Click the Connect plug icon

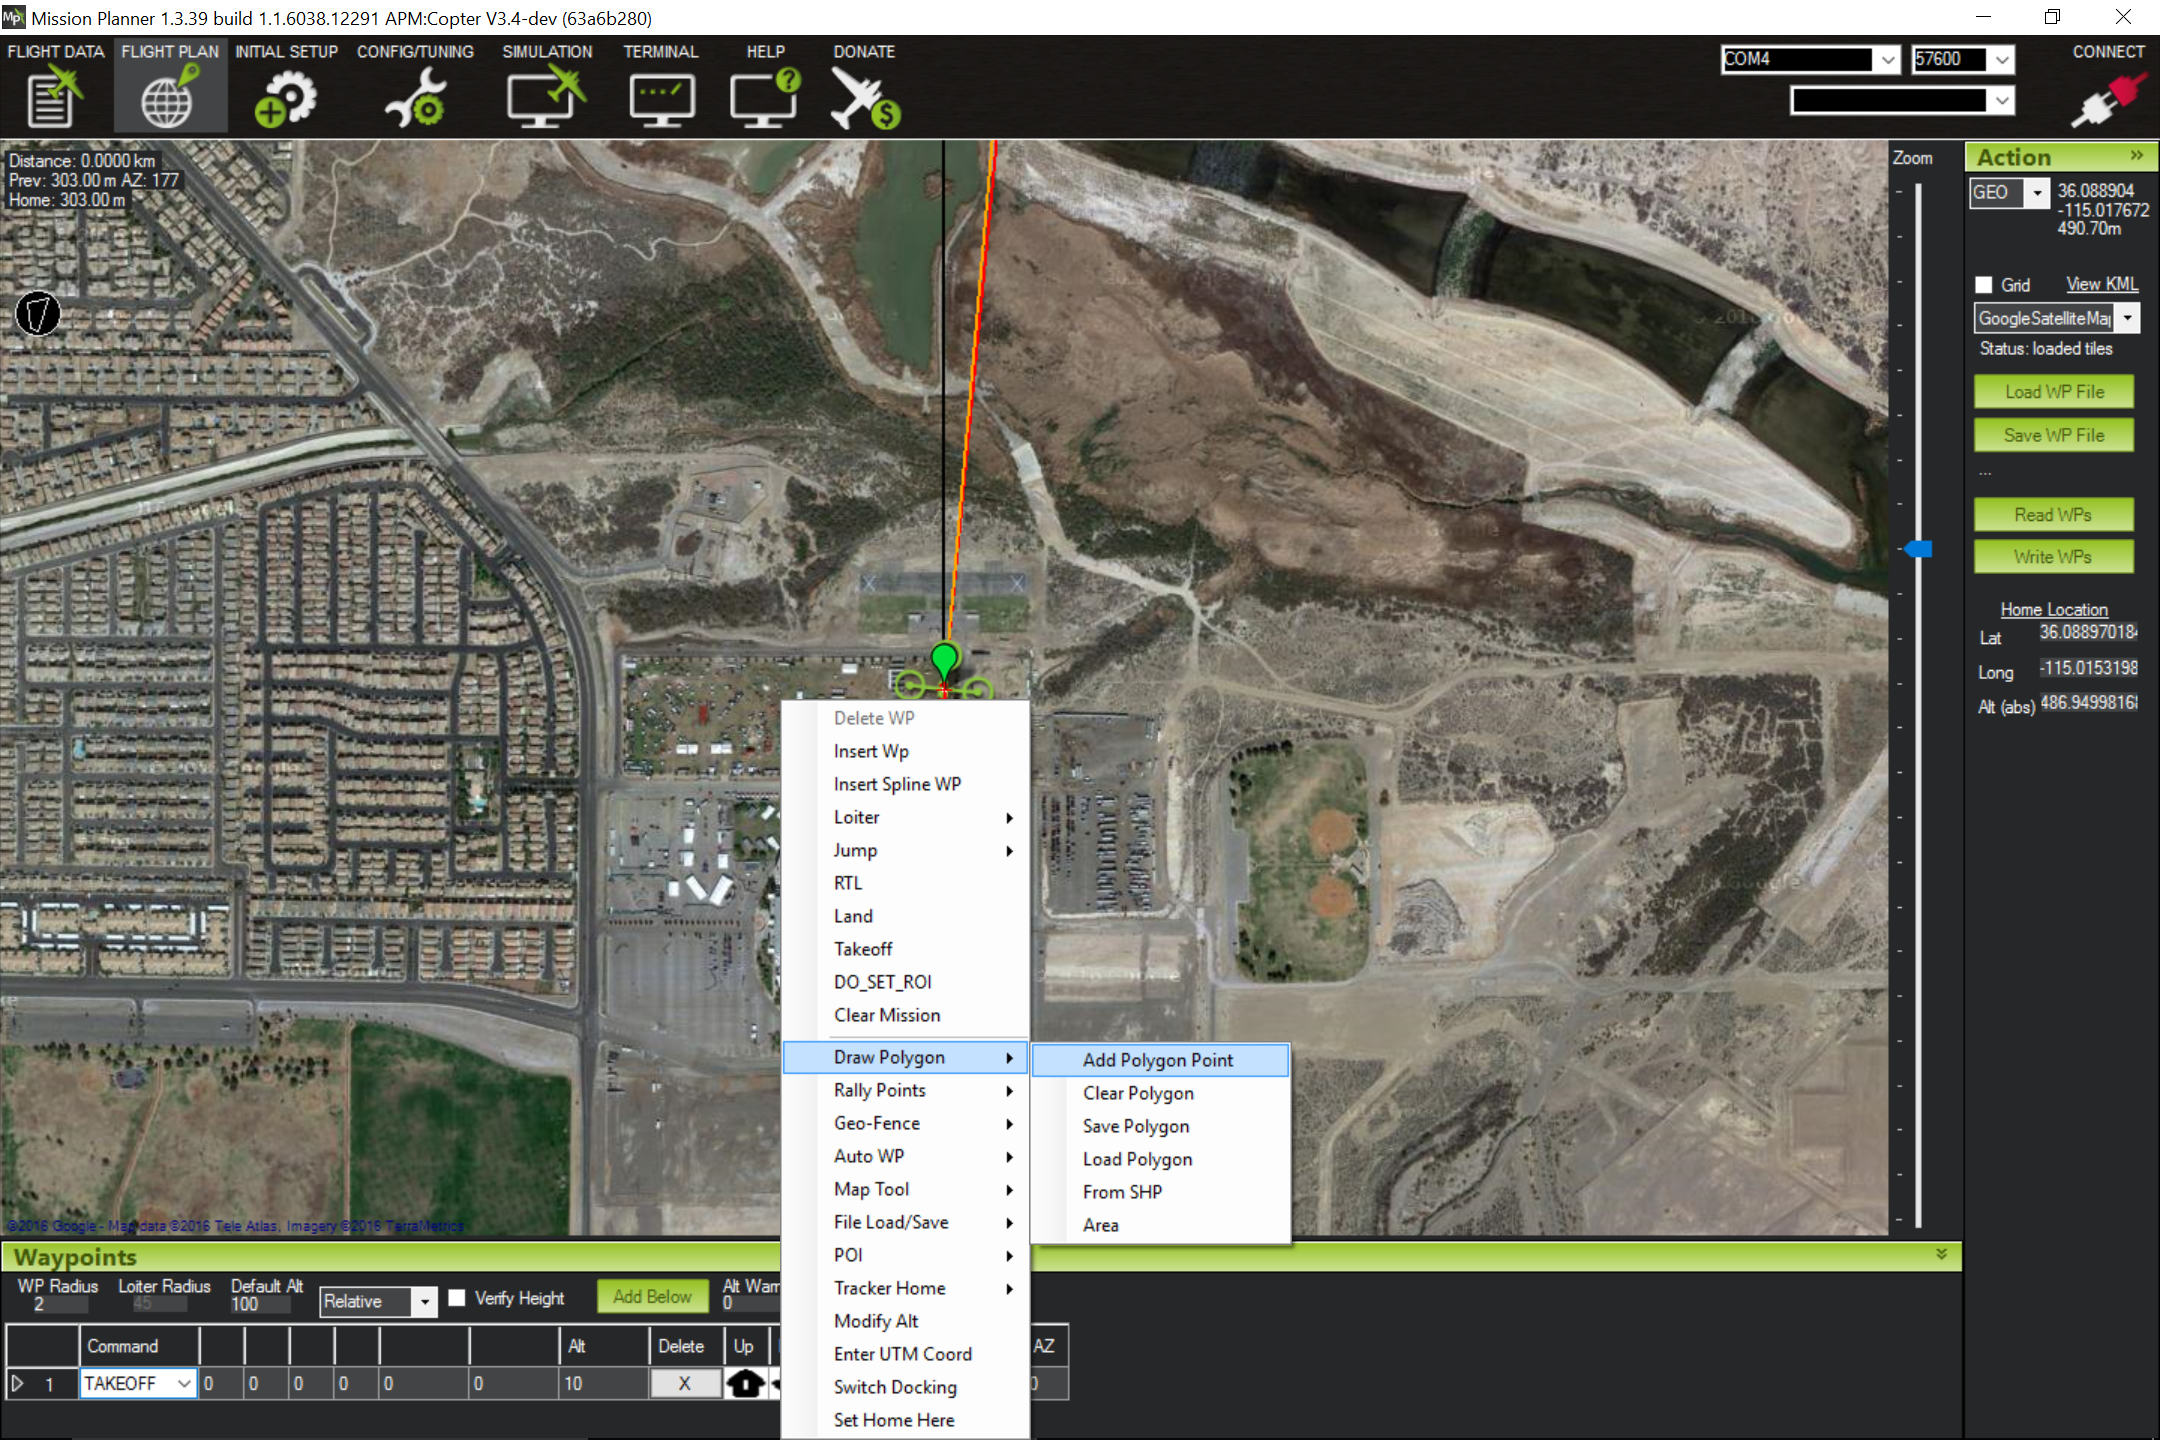[2108, 100]
